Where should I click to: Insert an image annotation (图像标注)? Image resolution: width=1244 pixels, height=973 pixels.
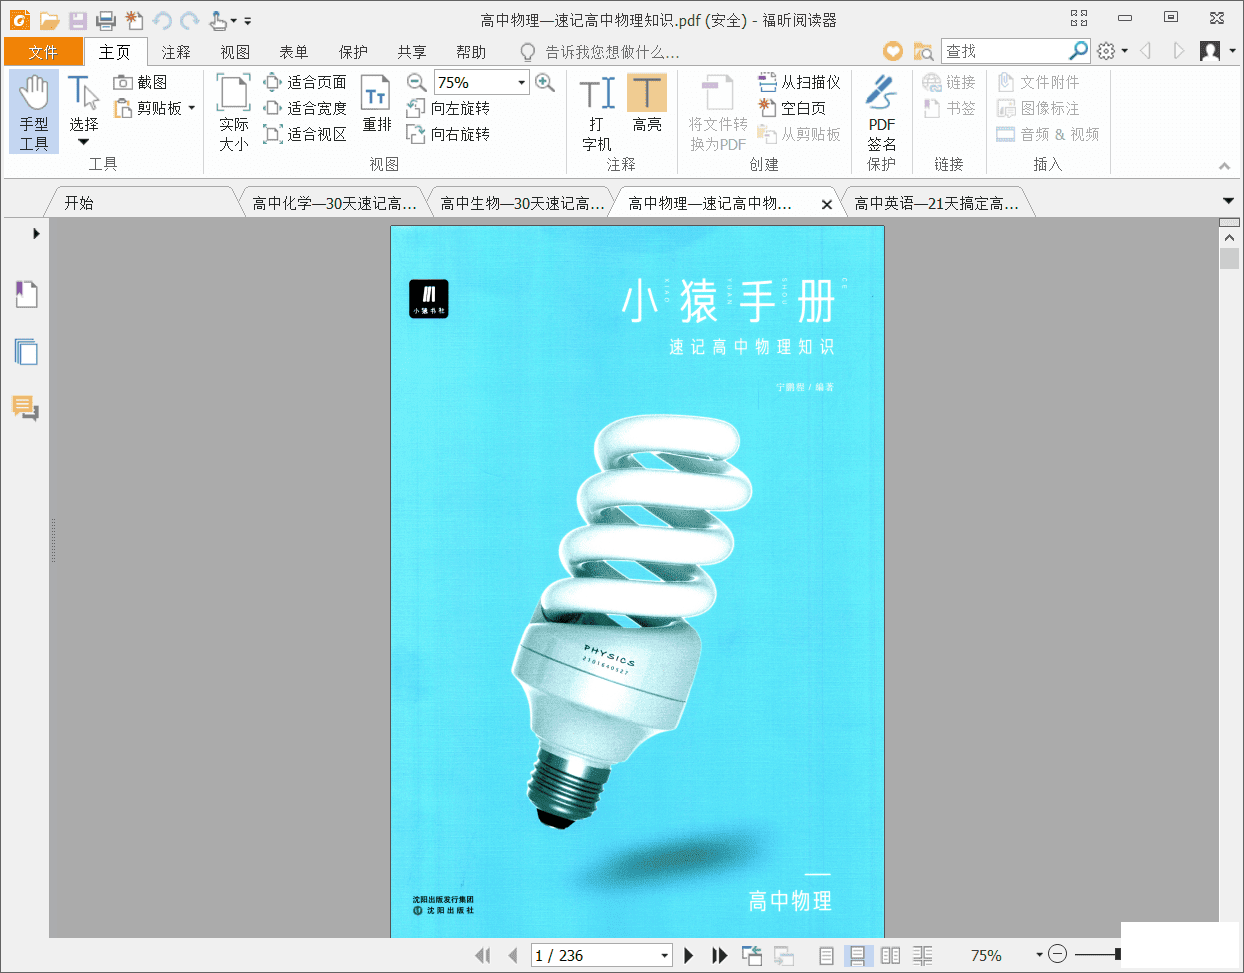[1038, 108]
